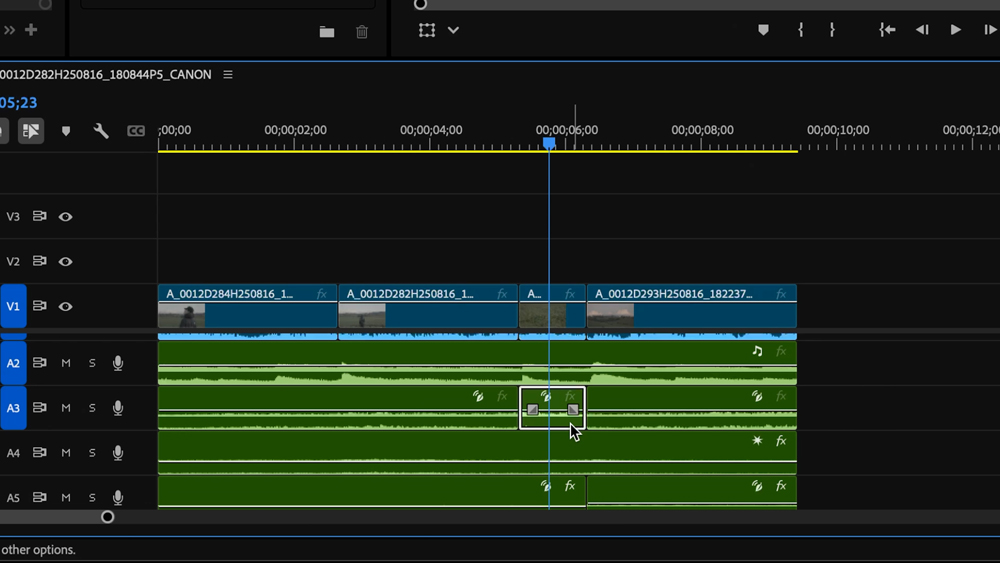Click the Export Frame/safe margins icon
This screenshot has height=563, width=1000.
pyautogui.click(x=427, y=30)
